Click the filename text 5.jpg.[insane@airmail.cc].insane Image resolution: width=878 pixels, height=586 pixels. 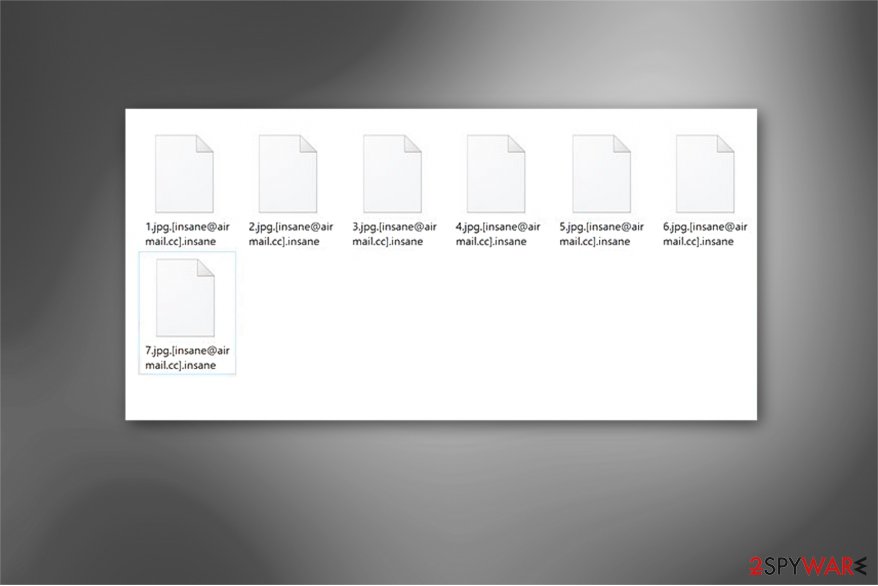[x=601, y=234]
